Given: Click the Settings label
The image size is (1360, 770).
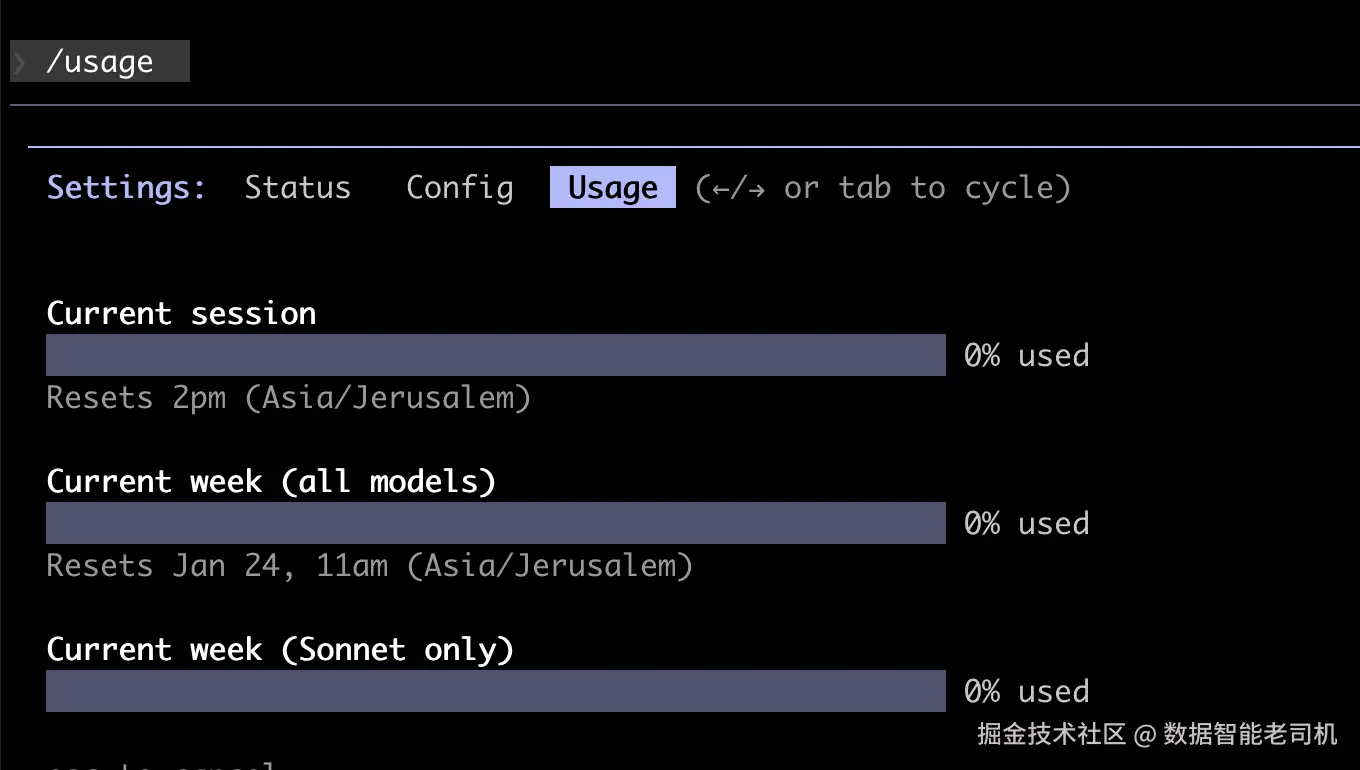Looking at the screenshot, I should (127, 188).
